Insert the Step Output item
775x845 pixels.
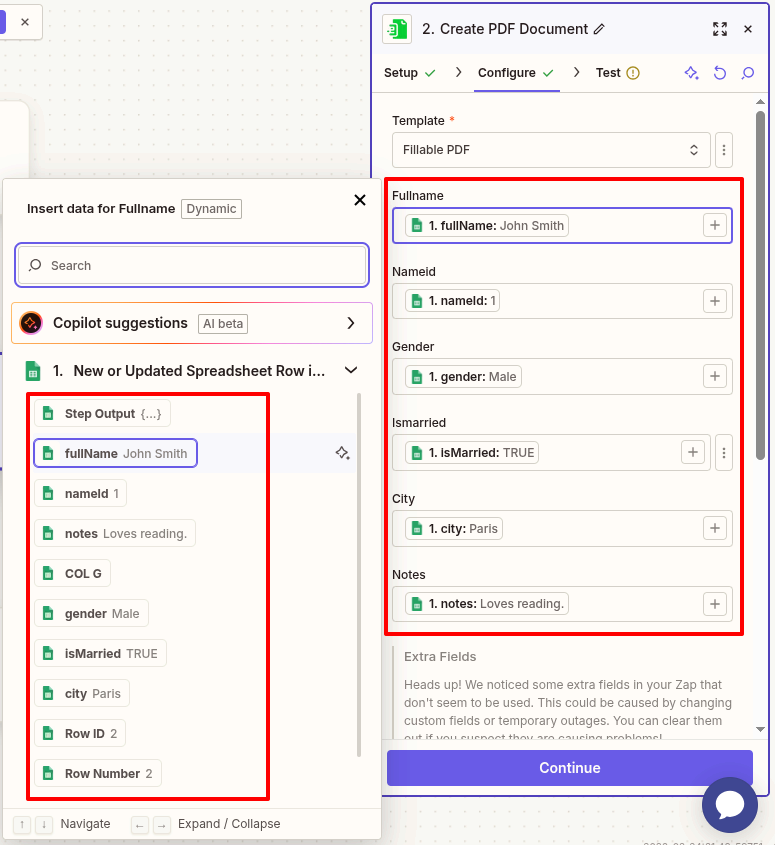point(102,413)
